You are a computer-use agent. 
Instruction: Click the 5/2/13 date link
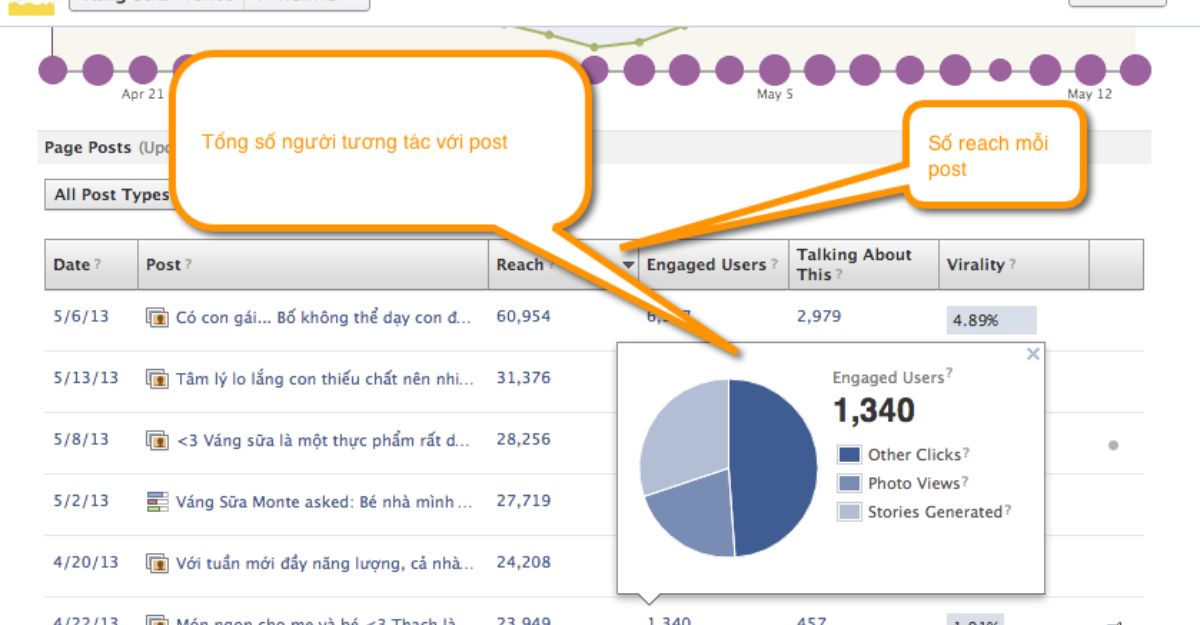click(x=81, y=502)
